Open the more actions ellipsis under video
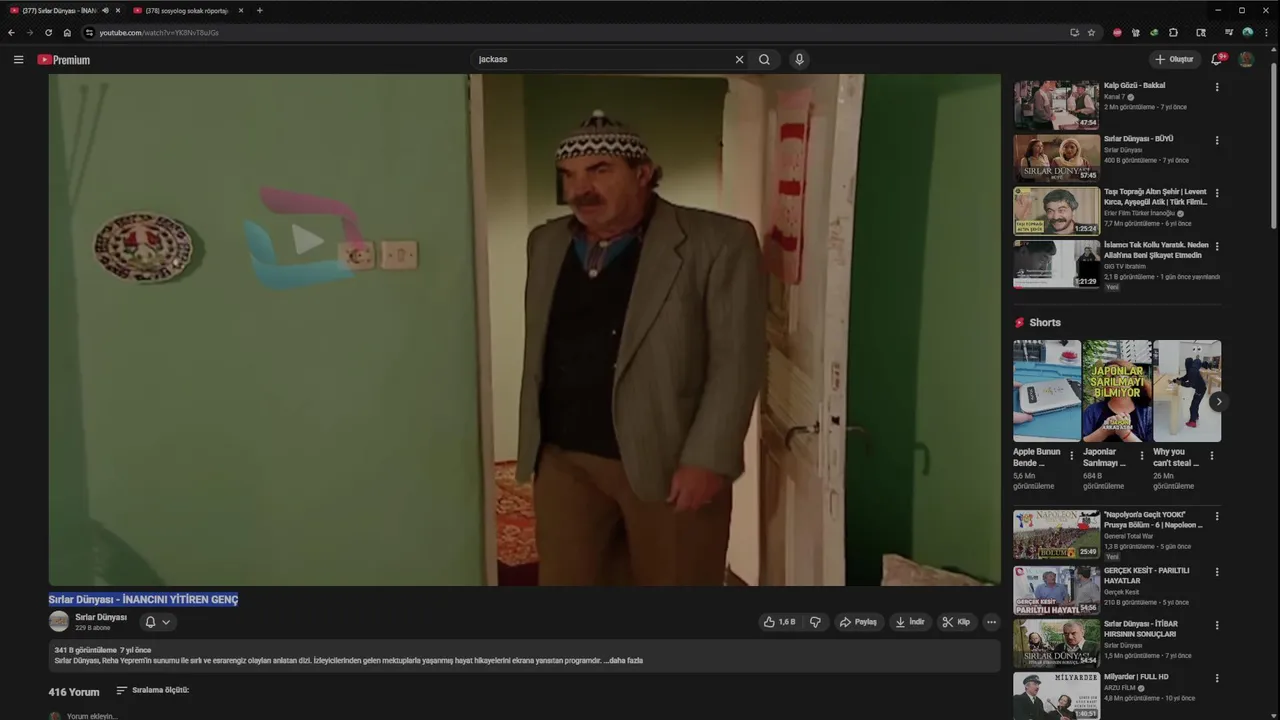 (991, 622)
